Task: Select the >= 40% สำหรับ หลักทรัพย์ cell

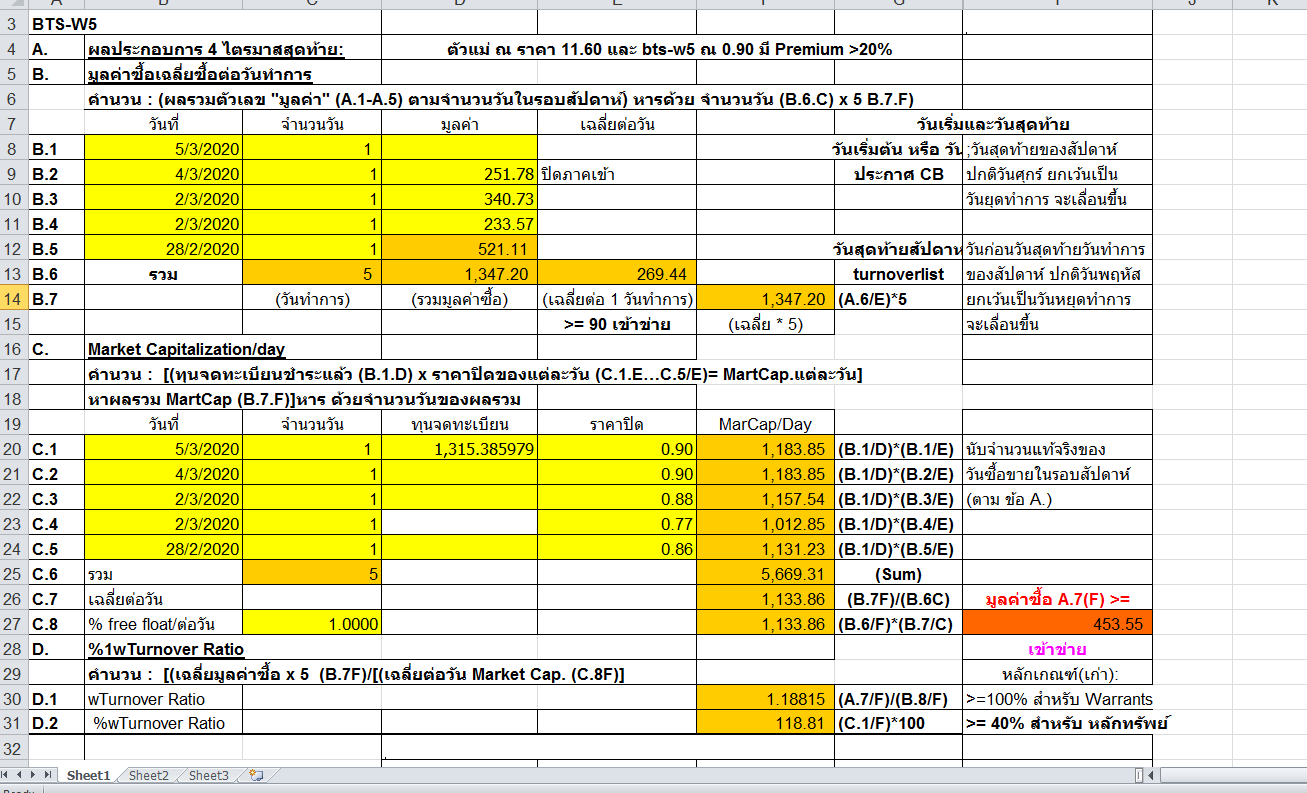Action: (x=1057, y=723)
